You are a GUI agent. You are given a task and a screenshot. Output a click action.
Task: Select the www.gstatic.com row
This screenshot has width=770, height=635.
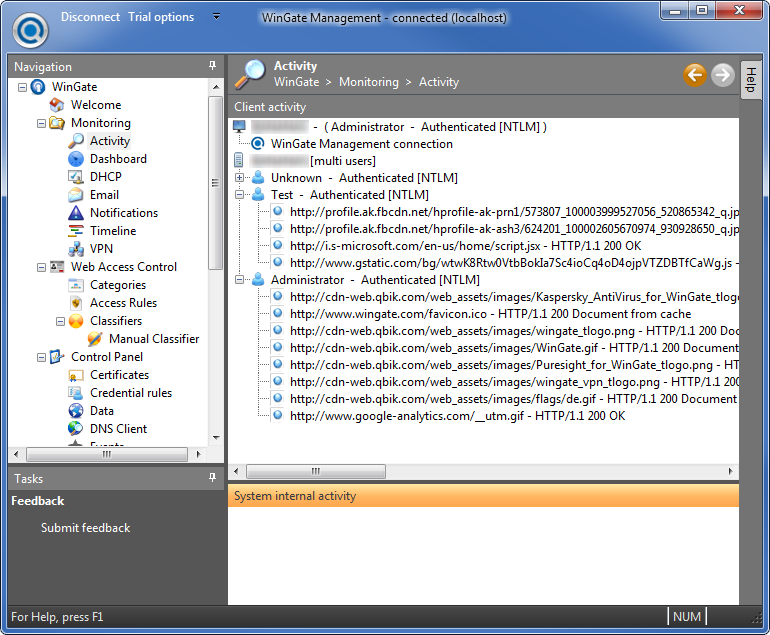point(514,263)
